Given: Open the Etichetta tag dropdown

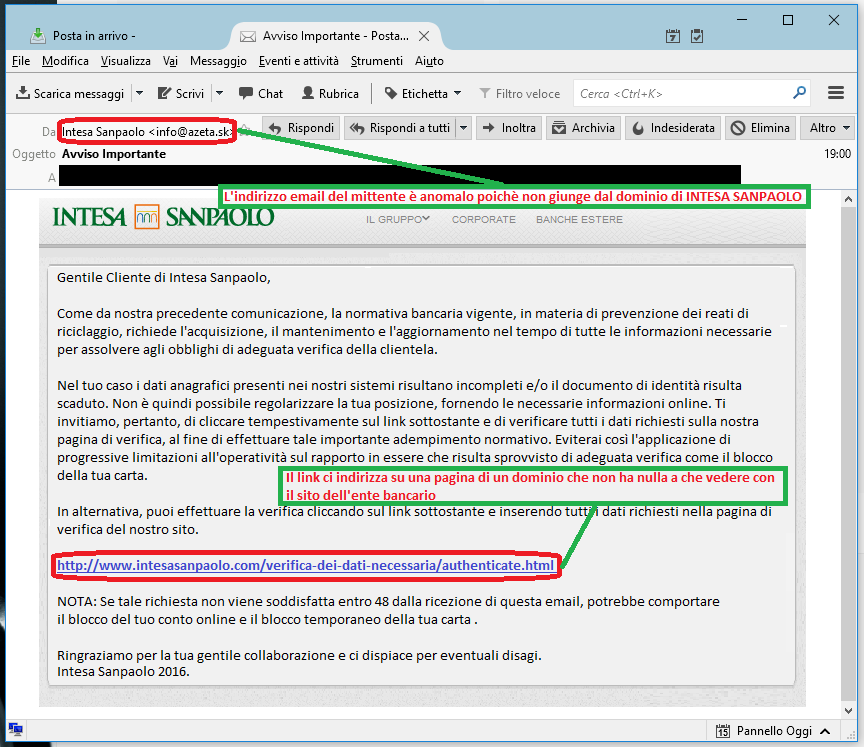Looking at the screenshot, I should click(x=423, y=94).
